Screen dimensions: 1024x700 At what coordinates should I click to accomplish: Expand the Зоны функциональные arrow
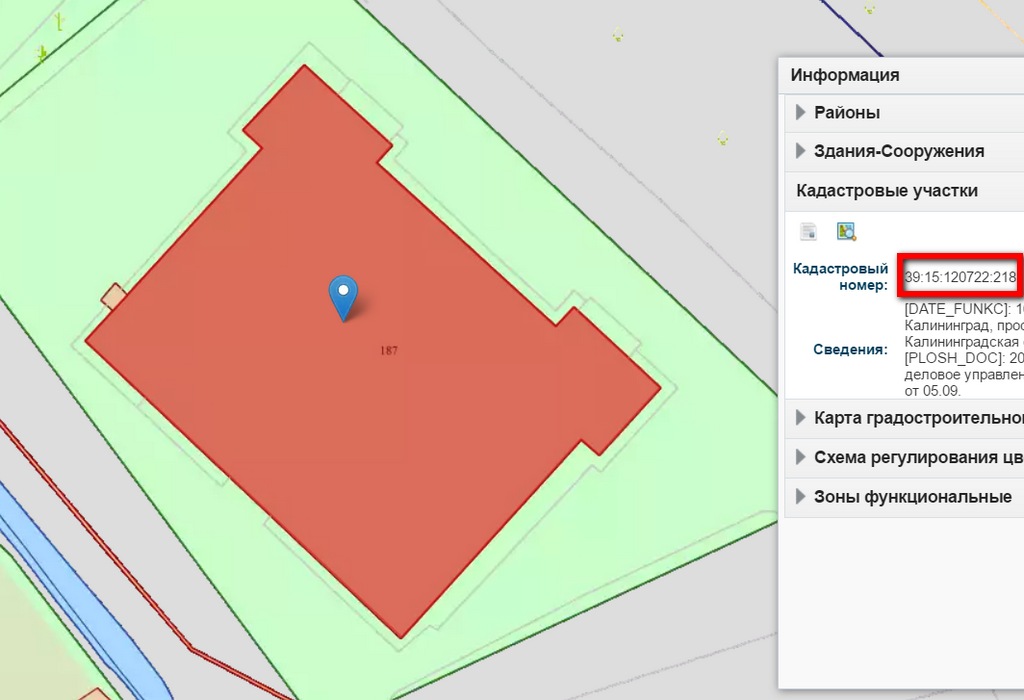pyautogui.click(x=800, y=496)
